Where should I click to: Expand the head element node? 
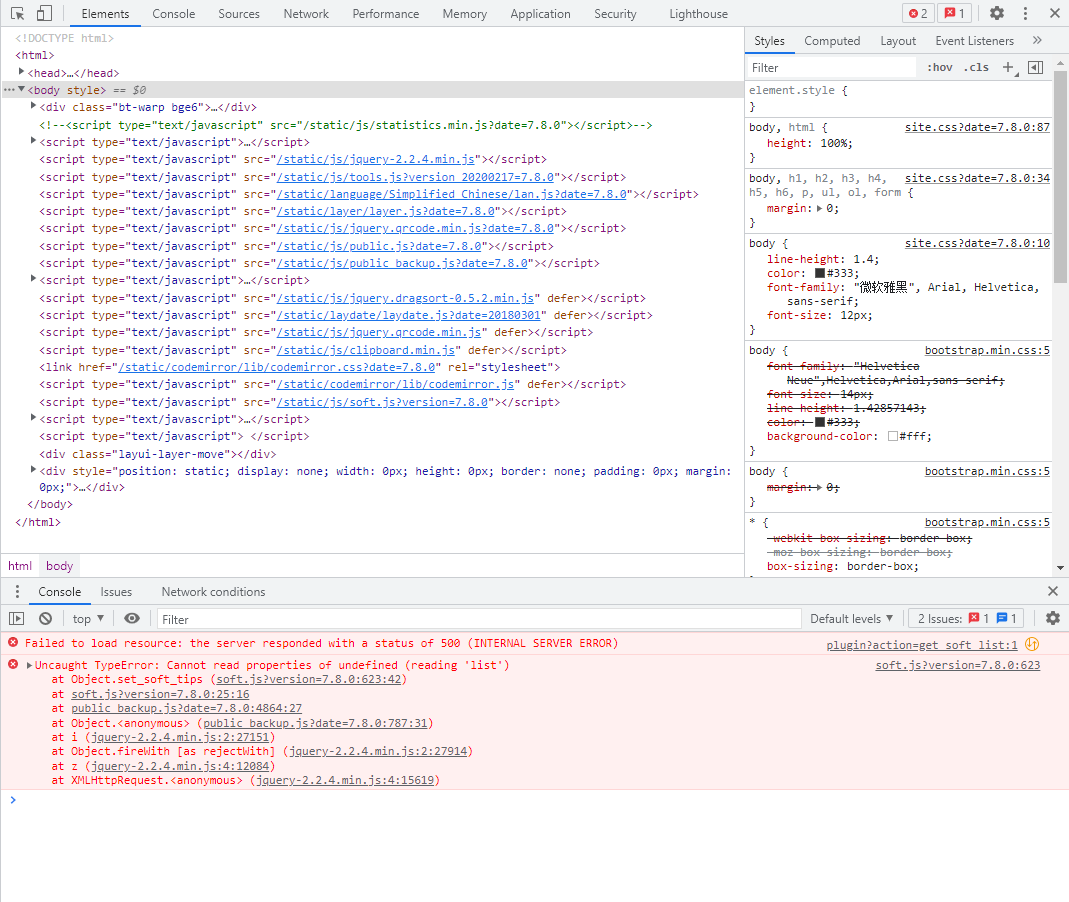pos(21,72)
